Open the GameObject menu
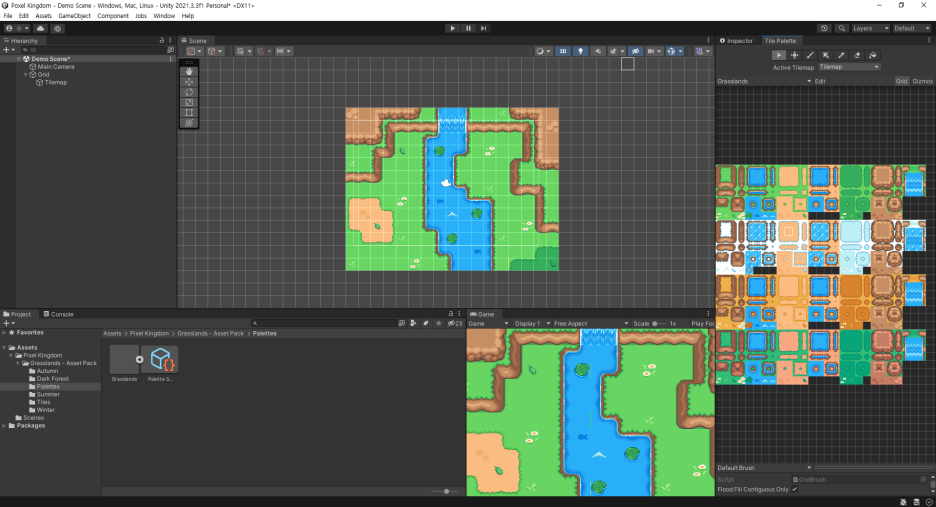936x507 pixels. pyautogui.click(x=75, y=16)
